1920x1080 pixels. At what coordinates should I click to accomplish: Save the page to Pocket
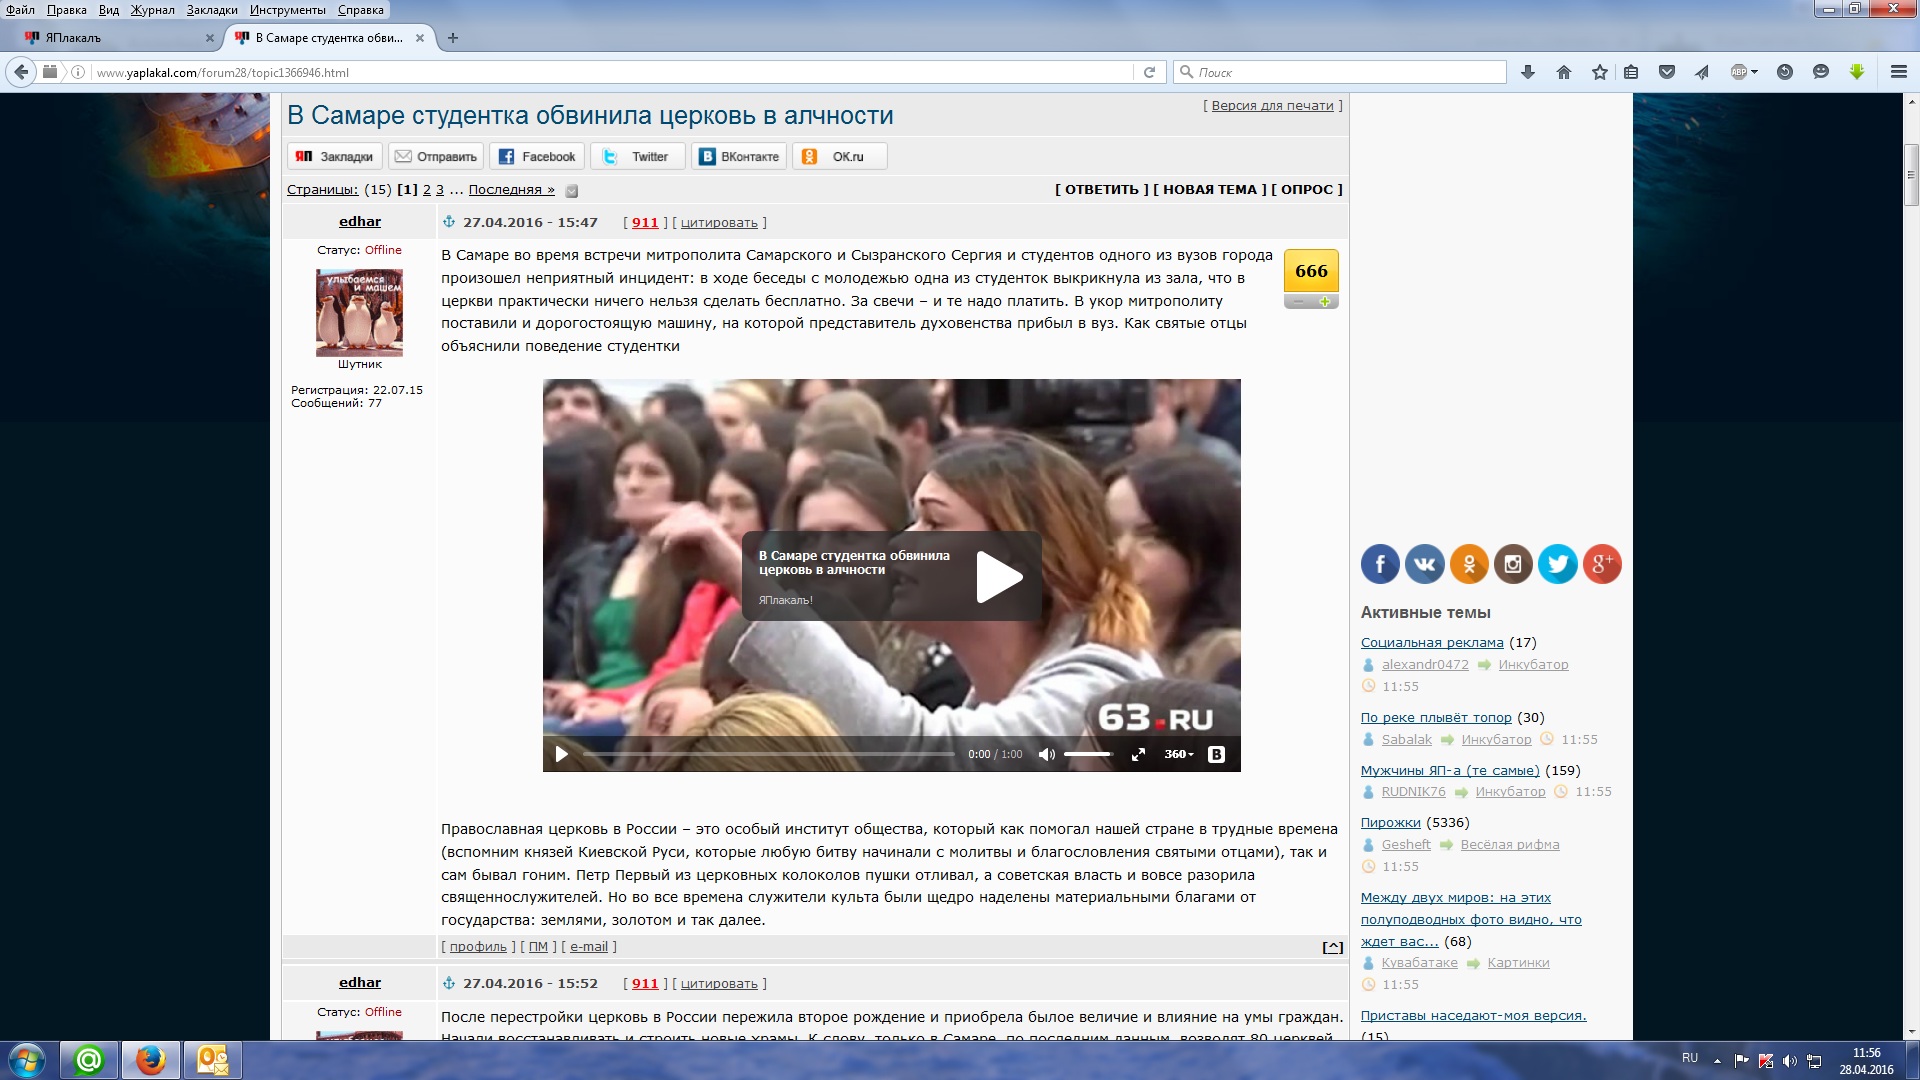1667,72
